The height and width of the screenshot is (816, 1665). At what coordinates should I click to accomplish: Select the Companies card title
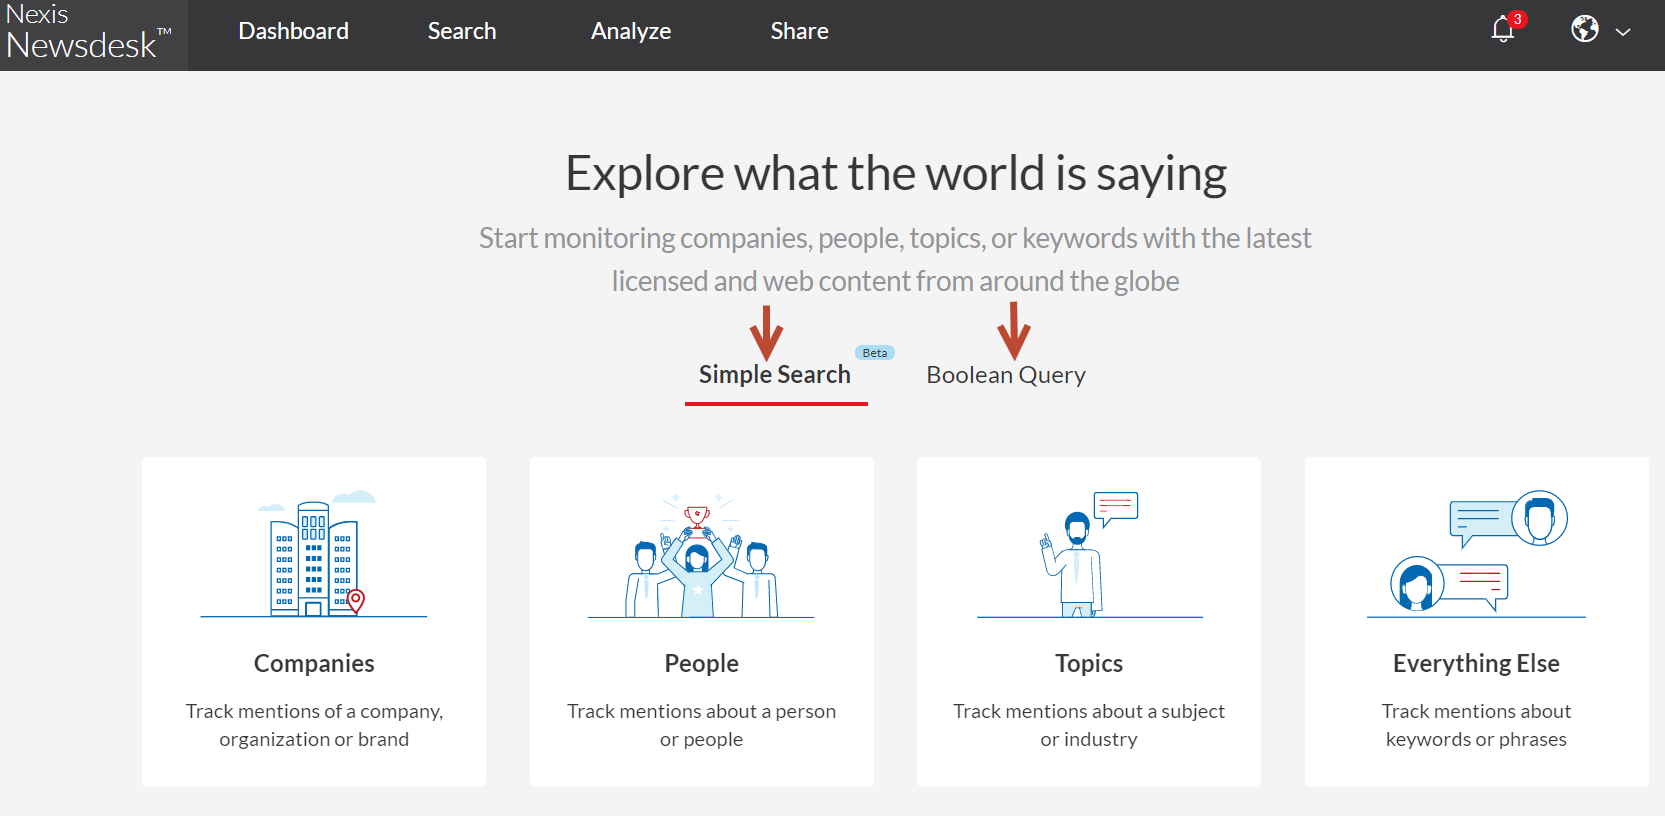click(314, 663)
